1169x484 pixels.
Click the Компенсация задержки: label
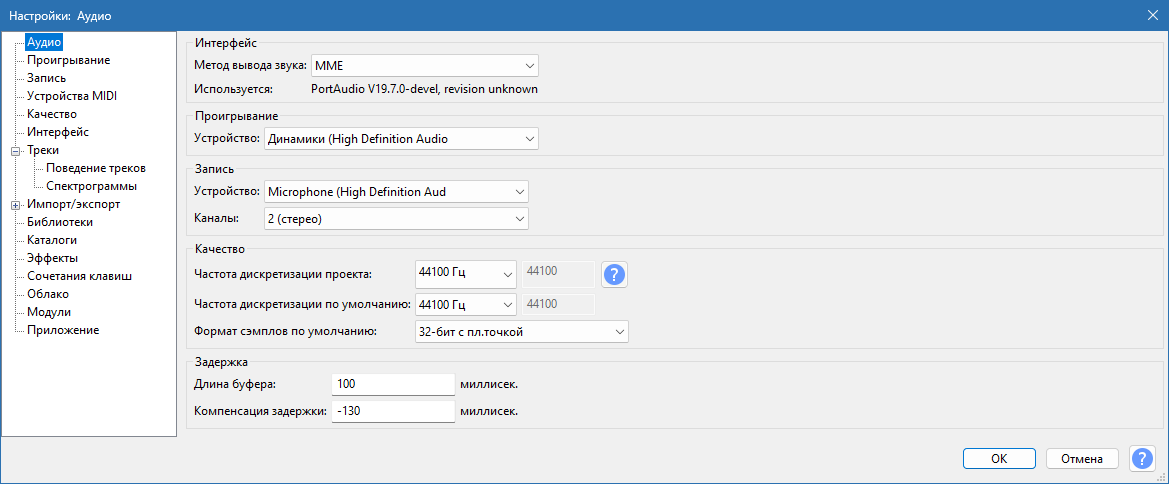coord(260,411)
